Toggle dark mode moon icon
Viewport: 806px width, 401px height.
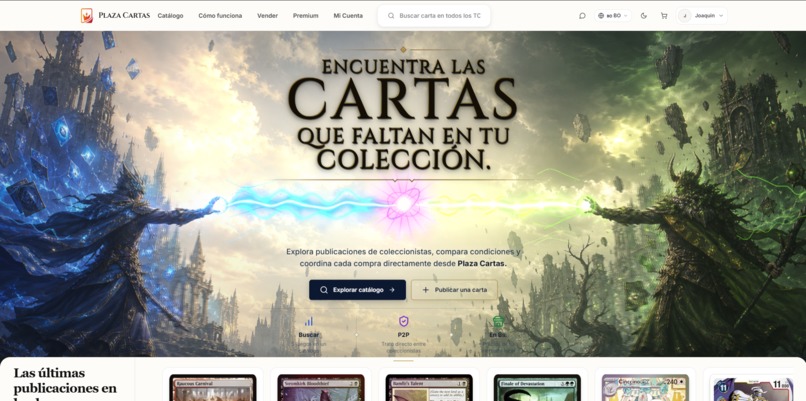(644, 16)
